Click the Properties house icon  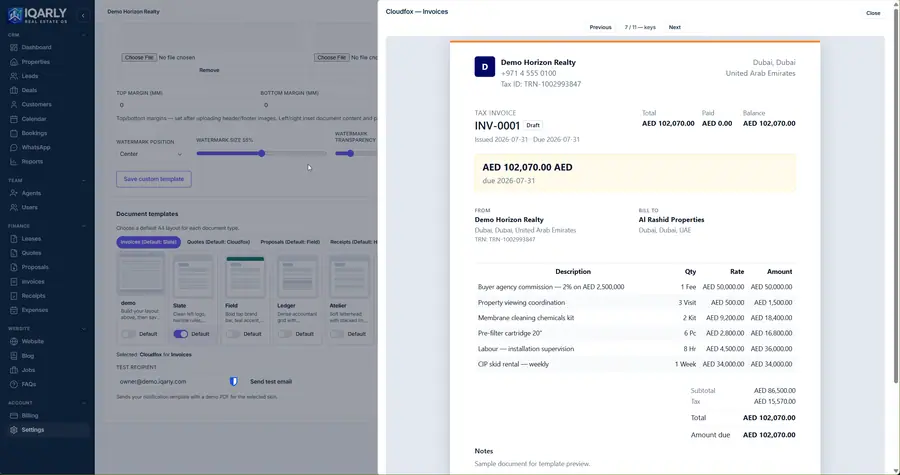[14, 62]
